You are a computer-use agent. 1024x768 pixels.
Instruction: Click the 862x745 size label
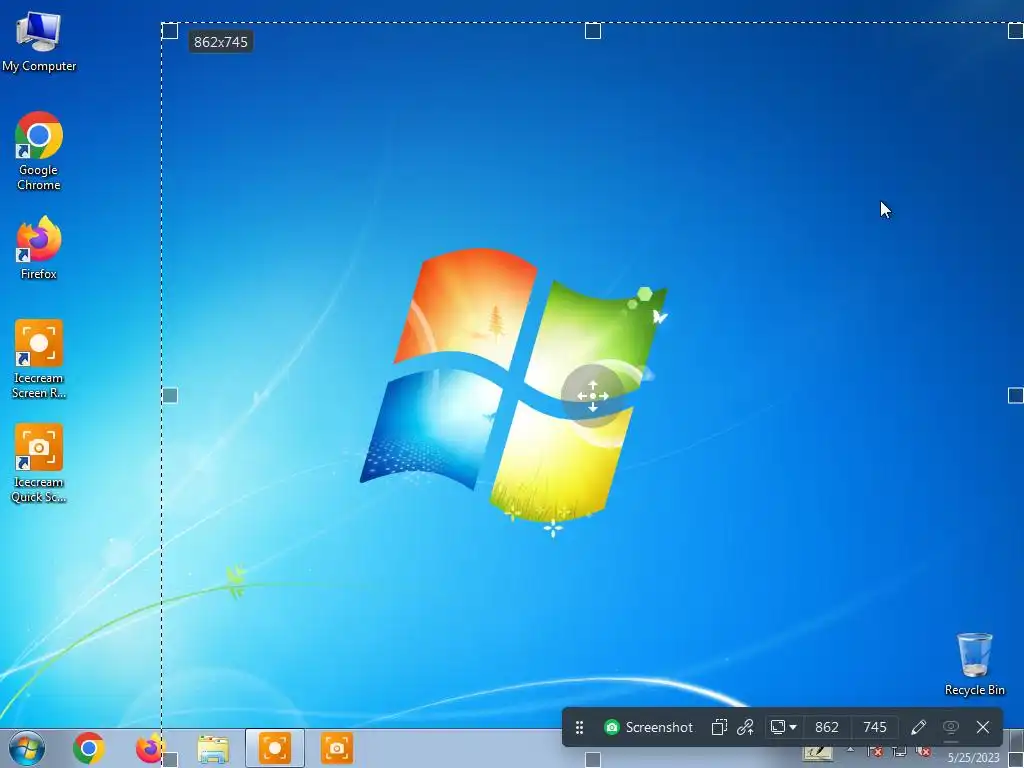[221, 42]
